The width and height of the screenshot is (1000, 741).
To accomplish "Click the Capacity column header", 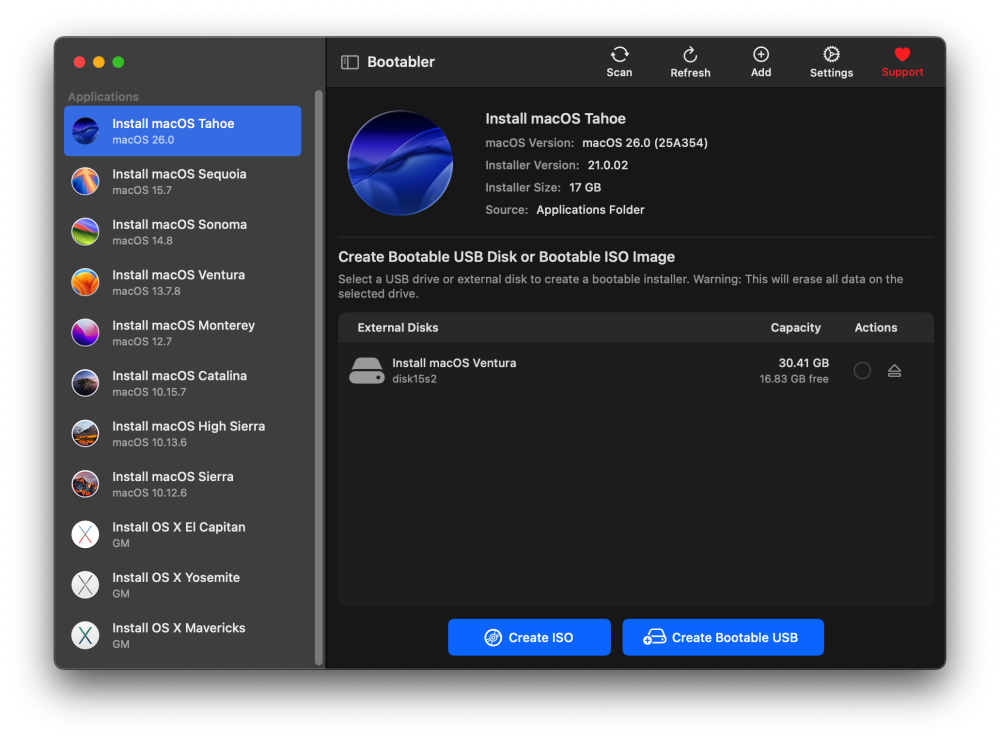I will (x=795, y=327).
